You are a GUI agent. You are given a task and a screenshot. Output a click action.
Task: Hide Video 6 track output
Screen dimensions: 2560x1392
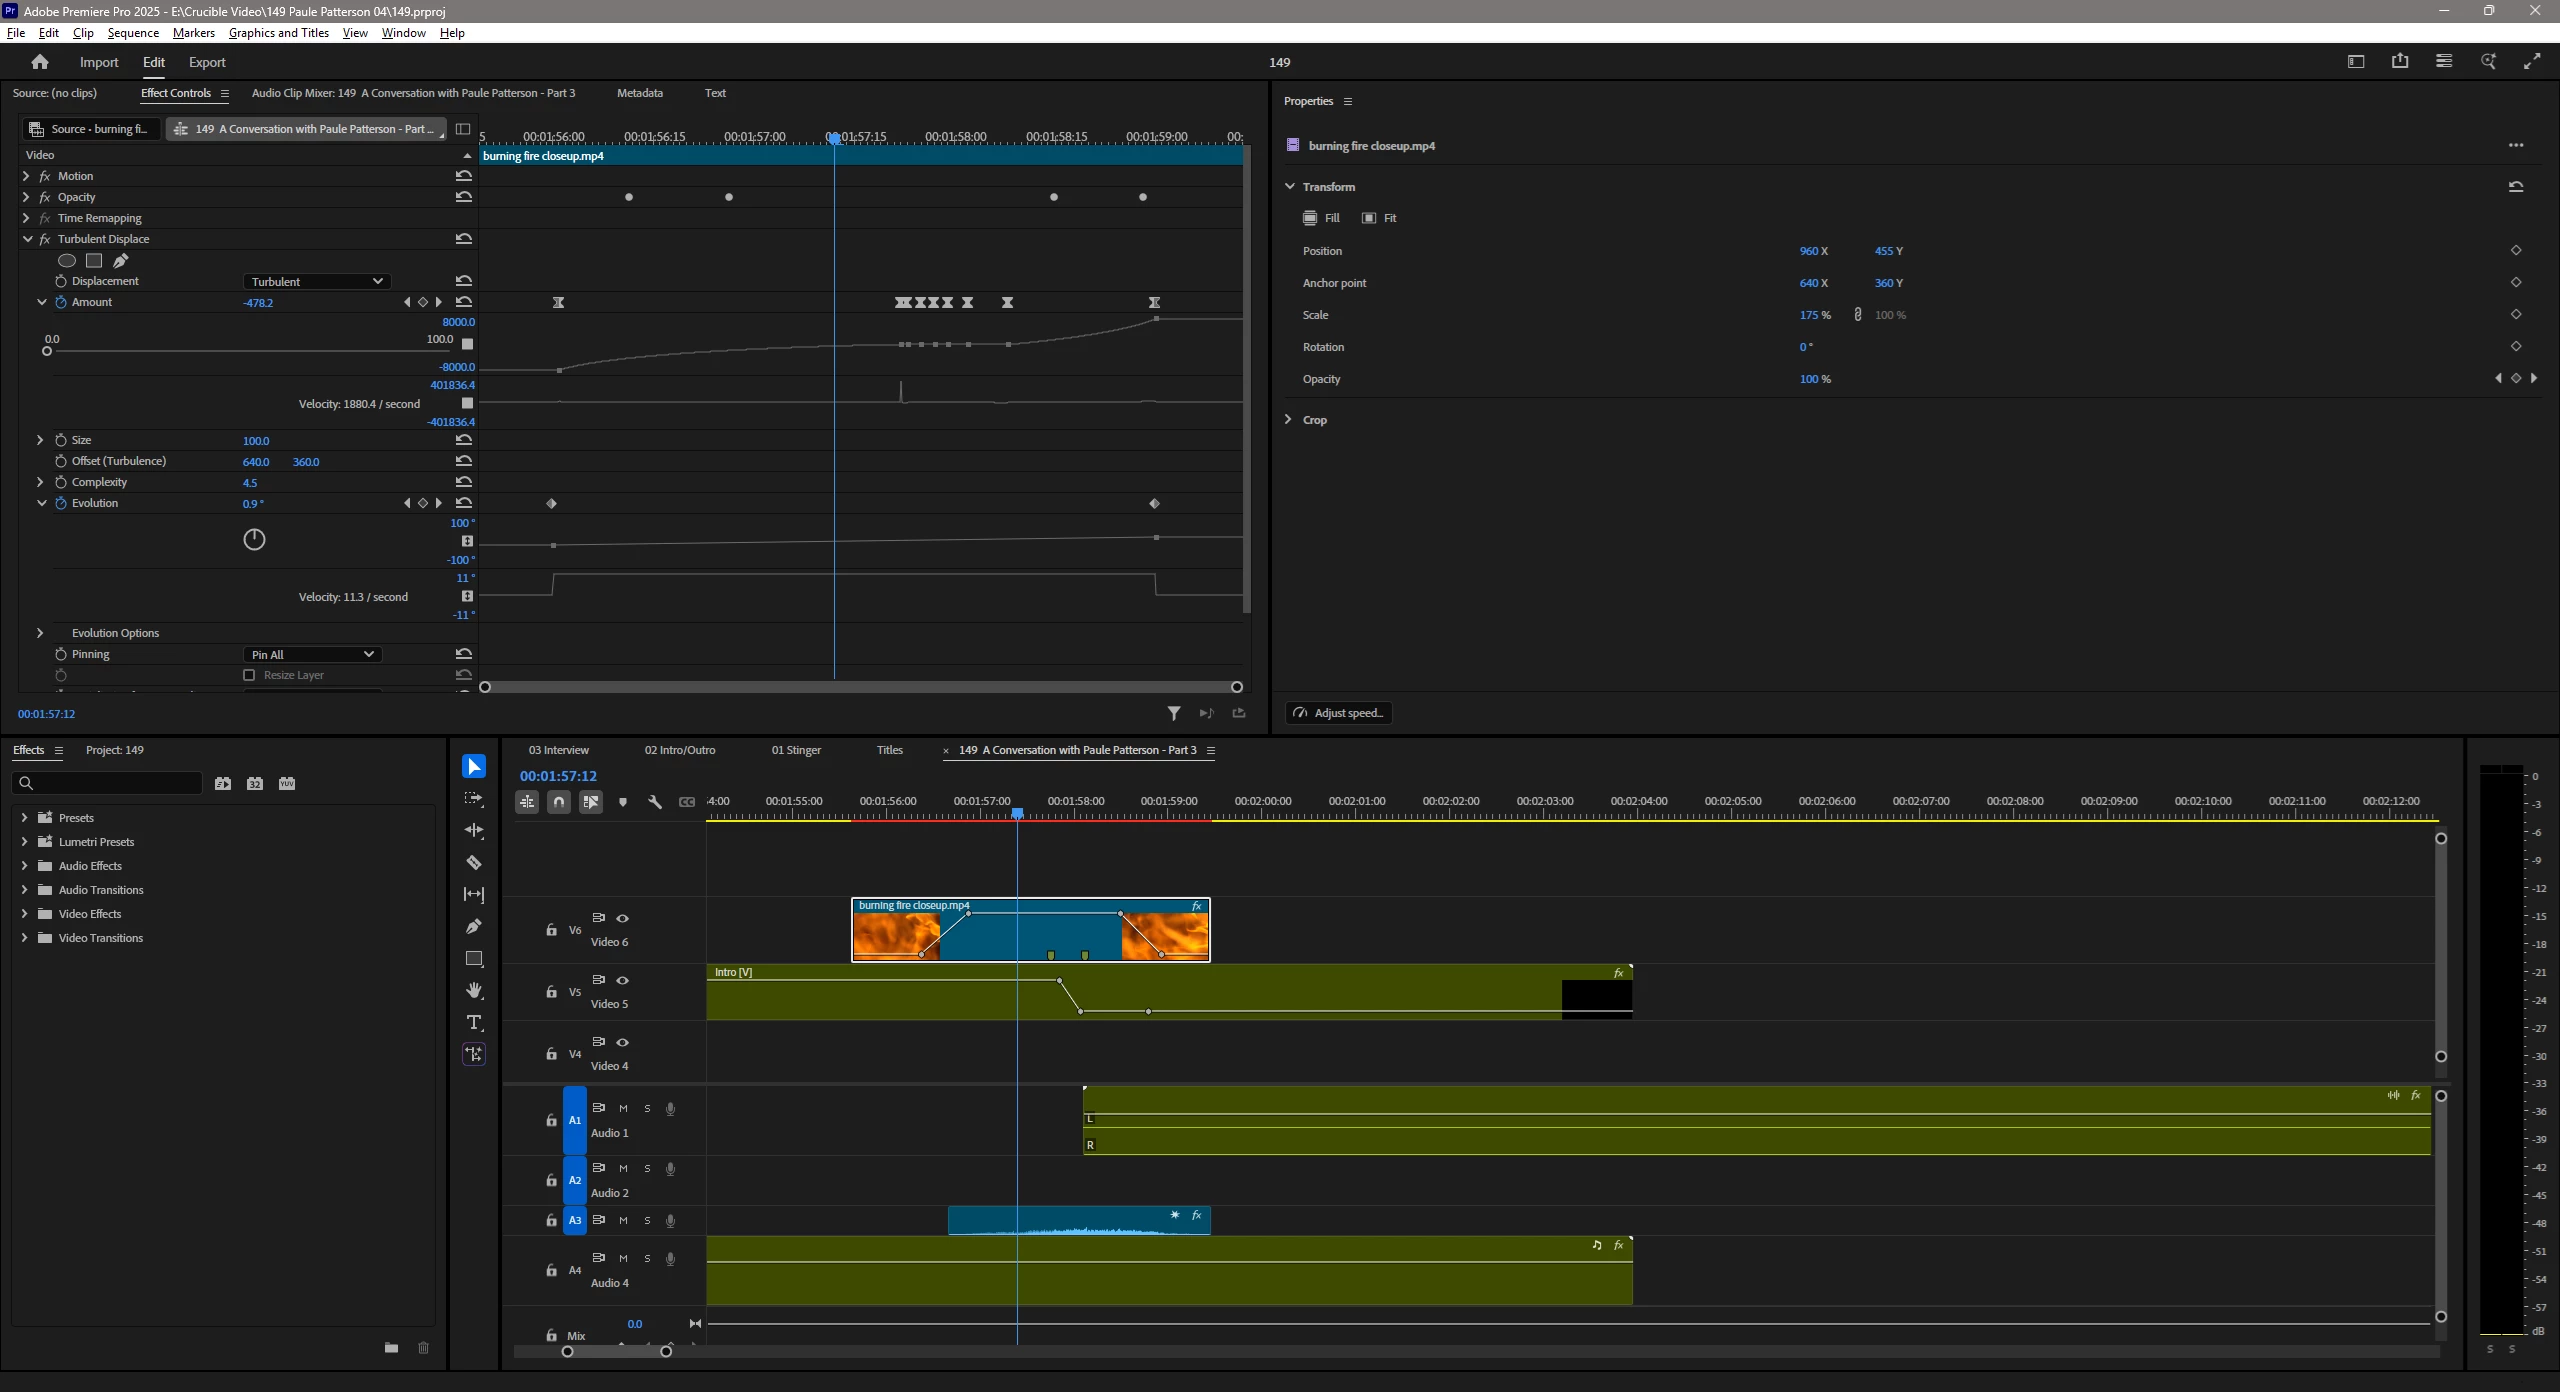(623, 918)
